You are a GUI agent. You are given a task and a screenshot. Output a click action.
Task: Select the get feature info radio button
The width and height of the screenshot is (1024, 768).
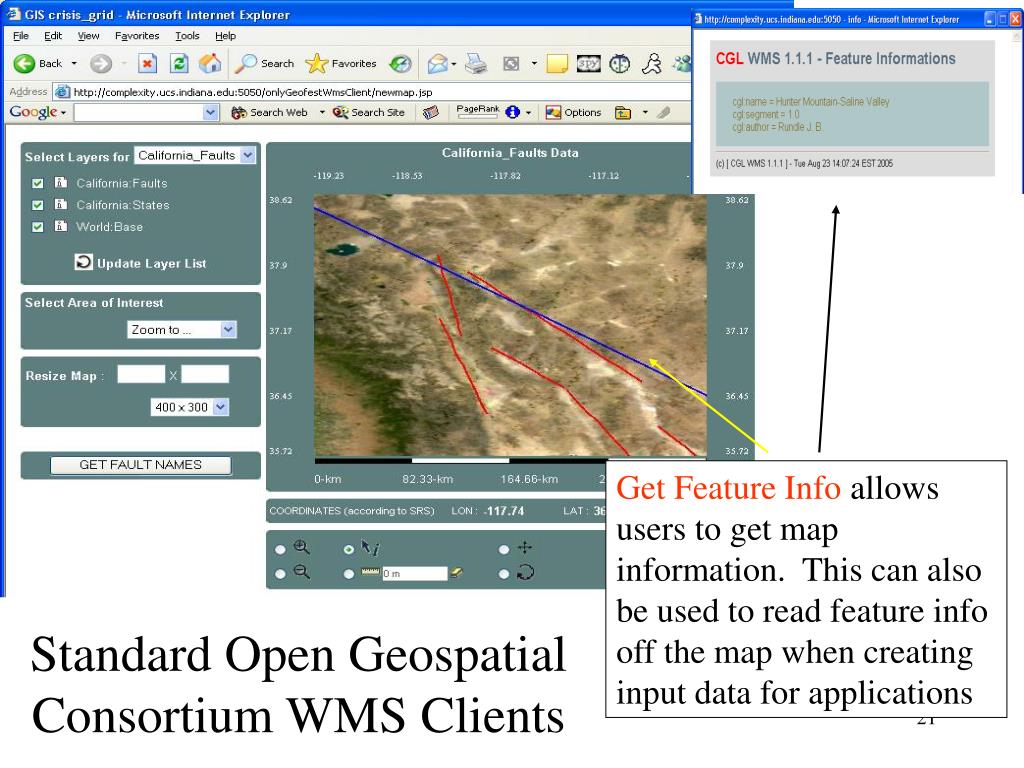tap(349, 549)
